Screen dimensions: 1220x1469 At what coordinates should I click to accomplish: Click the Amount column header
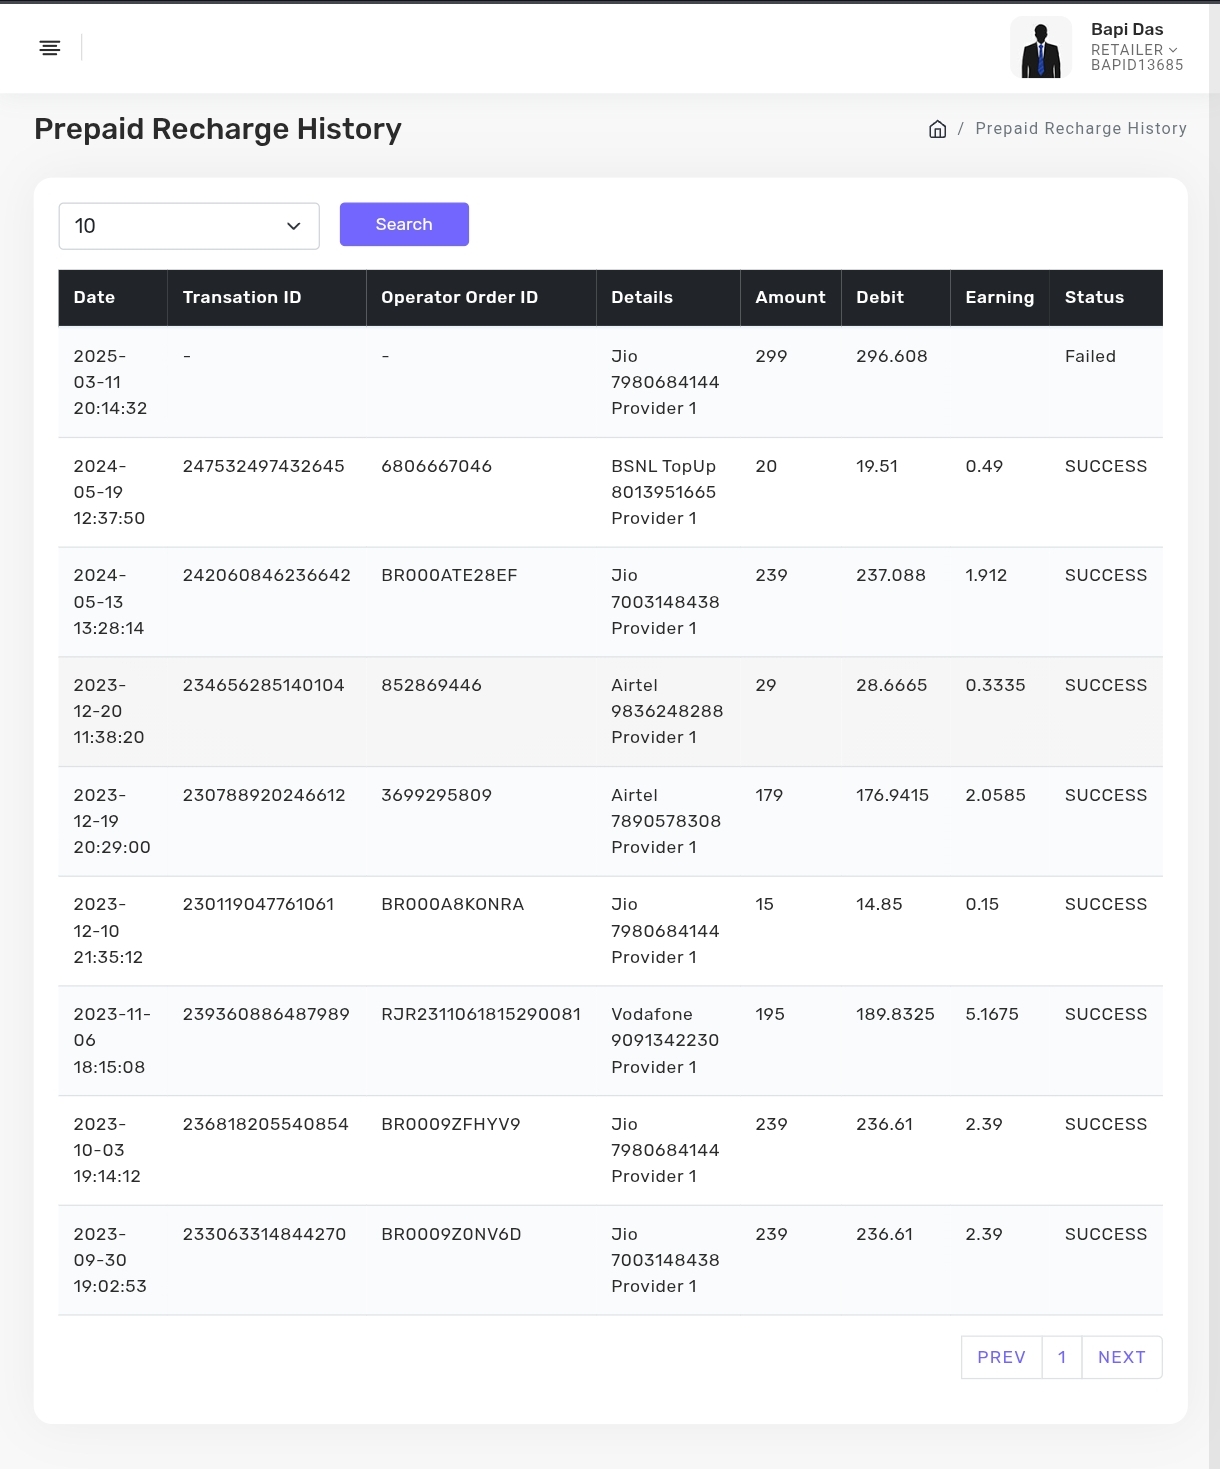click(x=790, y=298)
